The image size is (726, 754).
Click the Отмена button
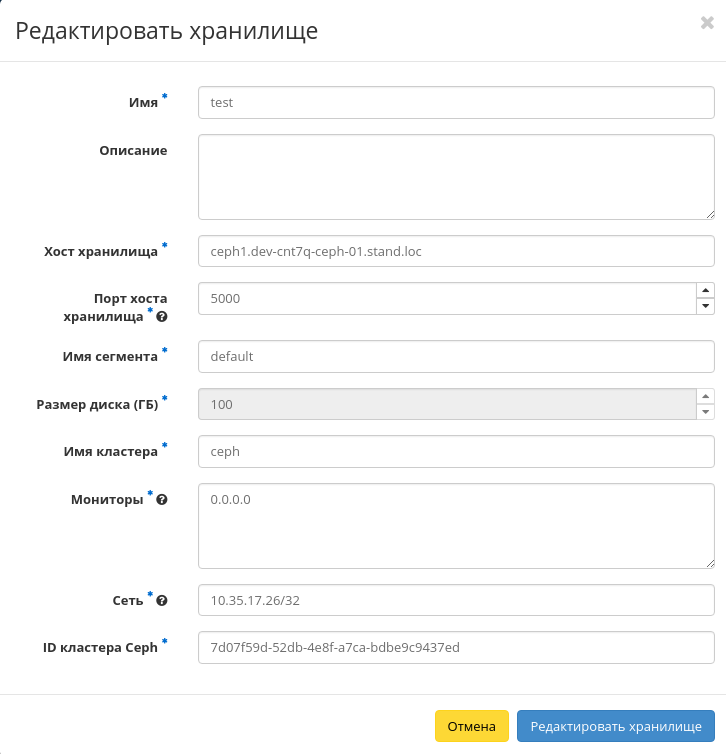(x=472, y=726)
